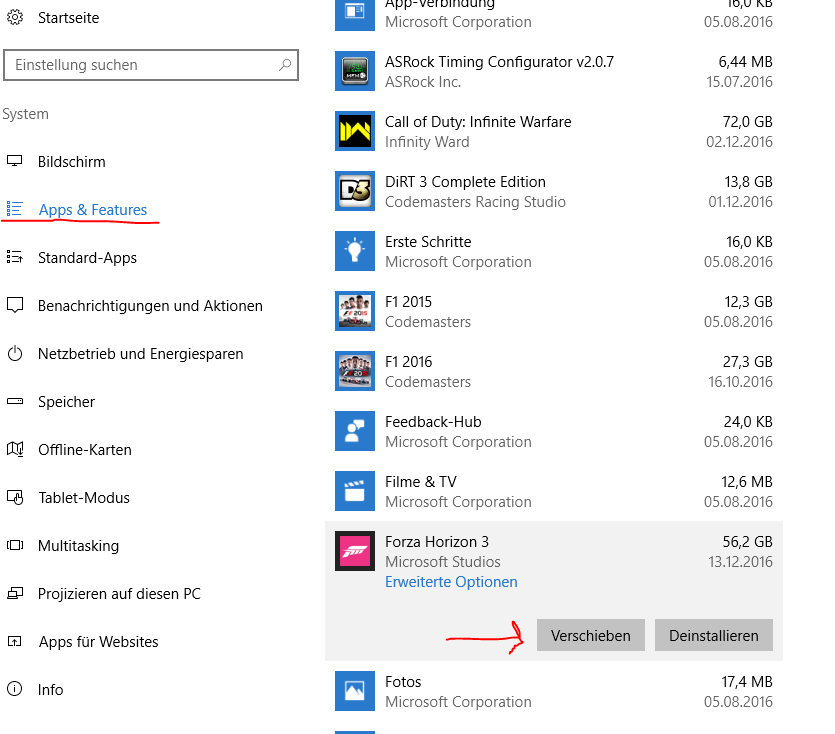Click the F1 2015 app icon
Image resolution: width=835 pixels, height=734 pixels.
[355, 311]
